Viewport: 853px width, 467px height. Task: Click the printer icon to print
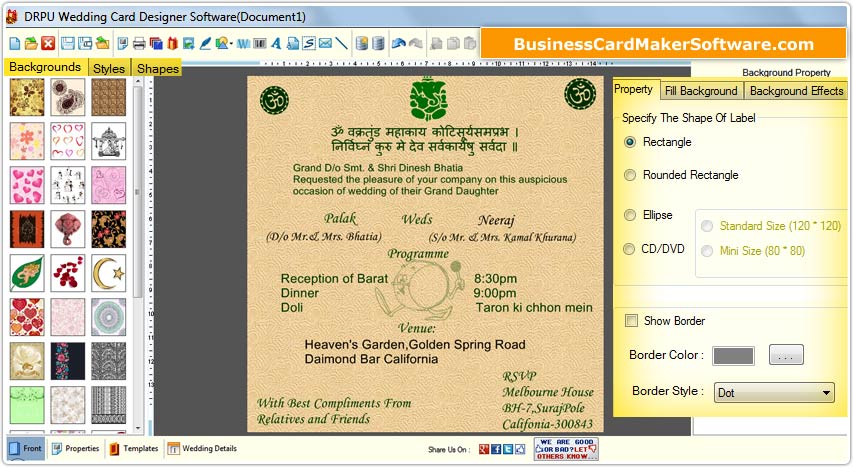139,44
